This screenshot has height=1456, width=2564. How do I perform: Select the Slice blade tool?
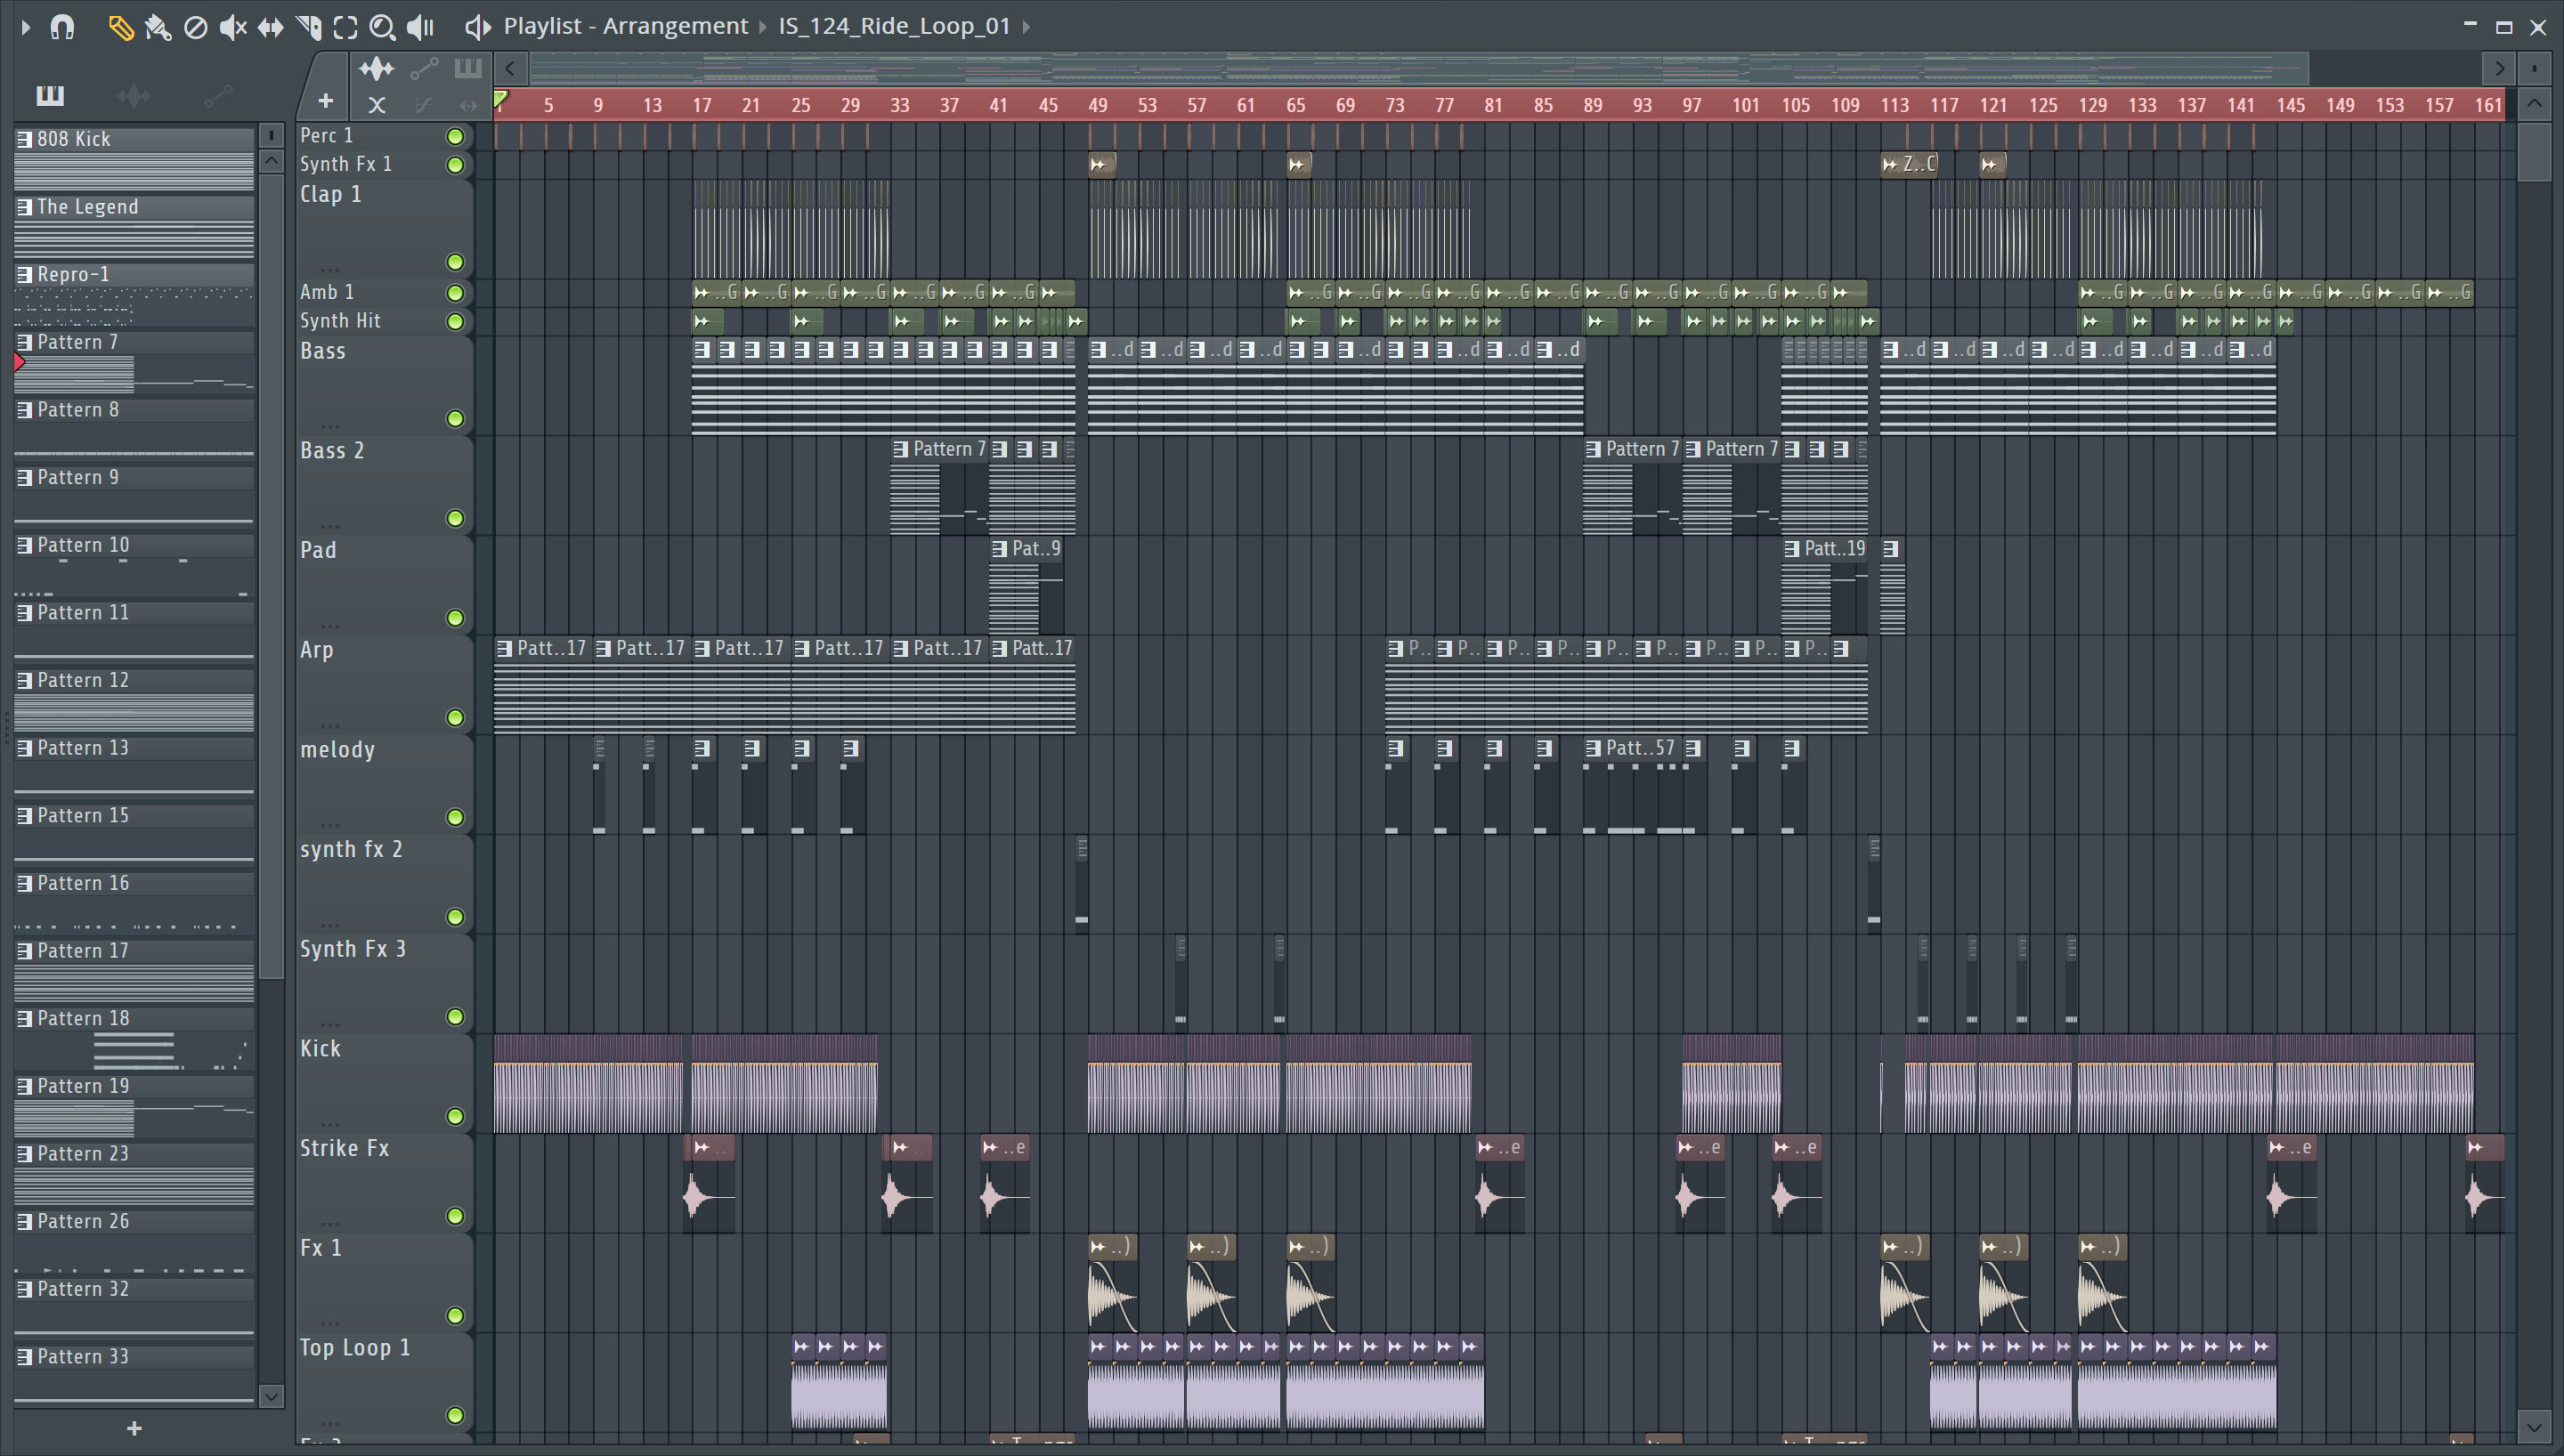point(308,27)
